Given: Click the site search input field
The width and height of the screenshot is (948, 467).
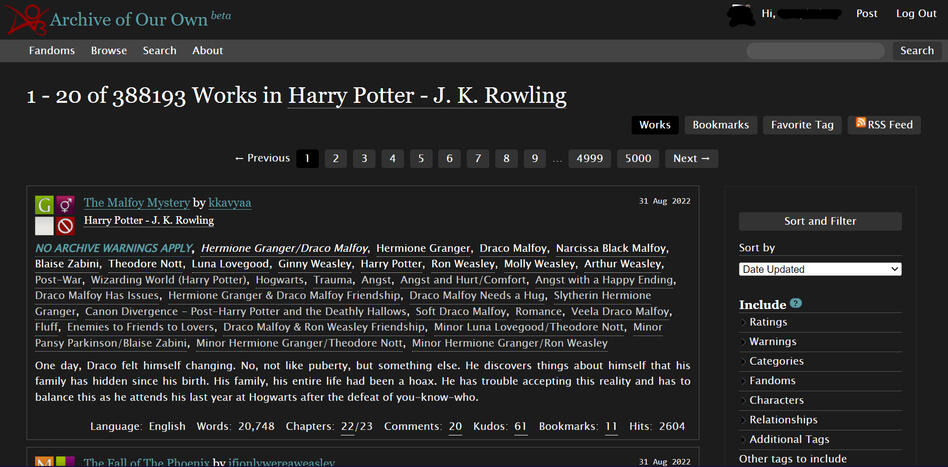Looking at the screenshot, I should pos(815,51).
